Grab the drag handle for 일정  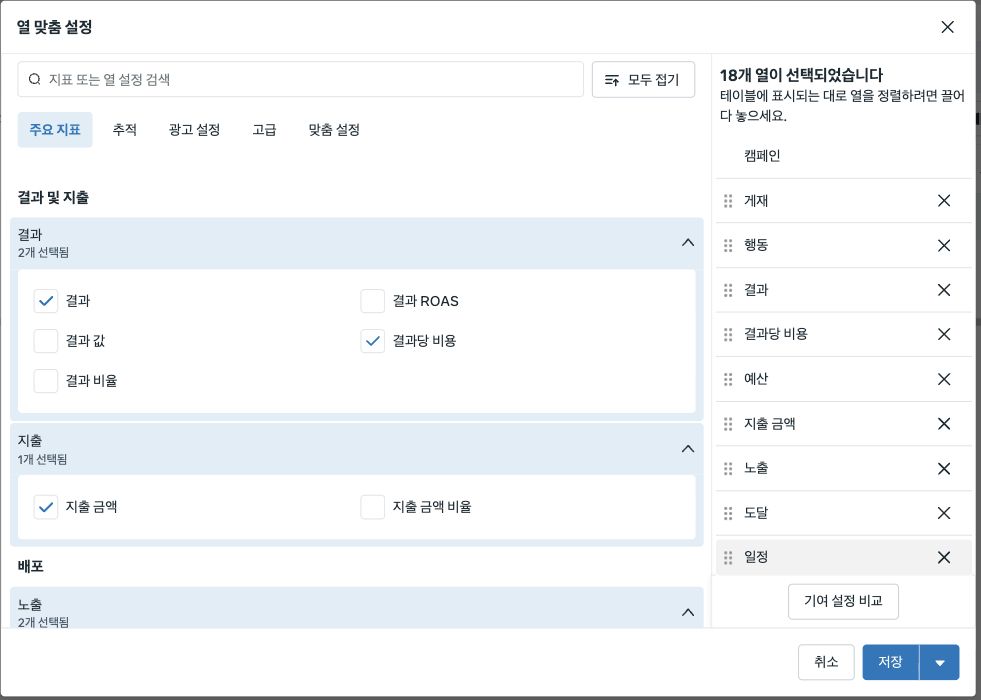point(728,557)
